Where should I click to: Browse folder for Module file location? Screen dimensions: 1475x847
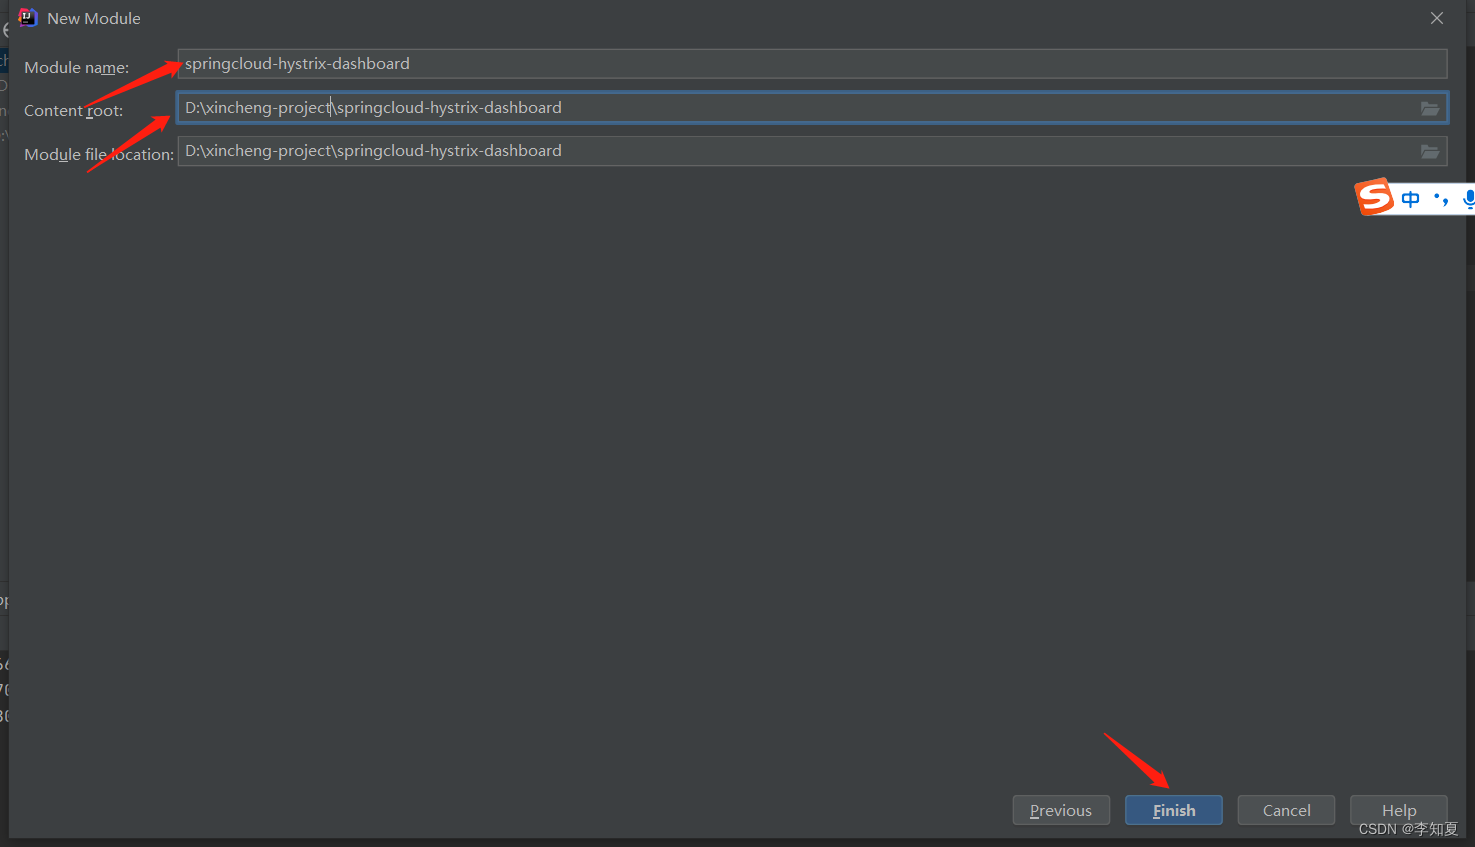1431,151
